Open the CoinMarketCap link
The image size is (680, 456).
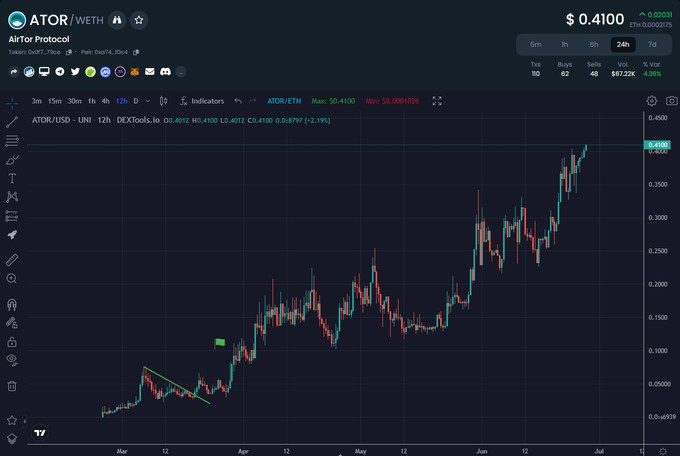coord(105,72)
